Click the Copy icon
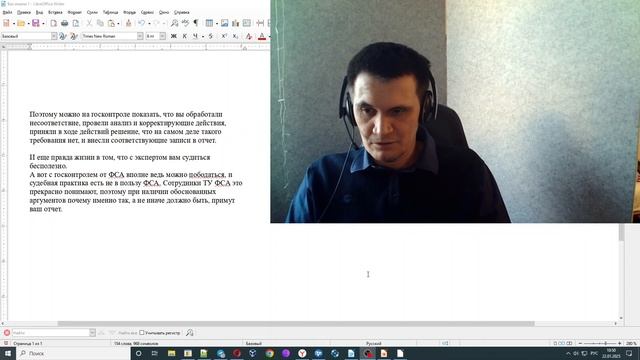640x360 pixels. coord(100,23)
